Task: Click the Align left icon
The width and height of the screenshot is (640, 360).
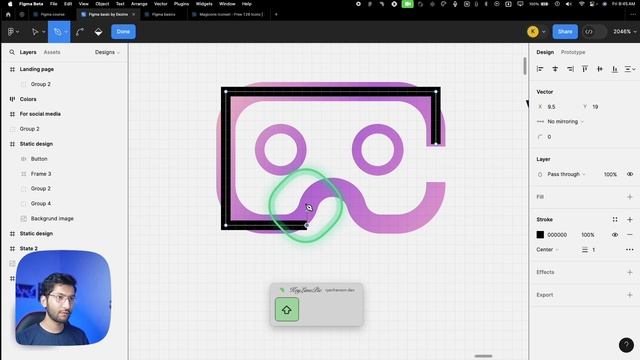Action: (x=540, y=69)
